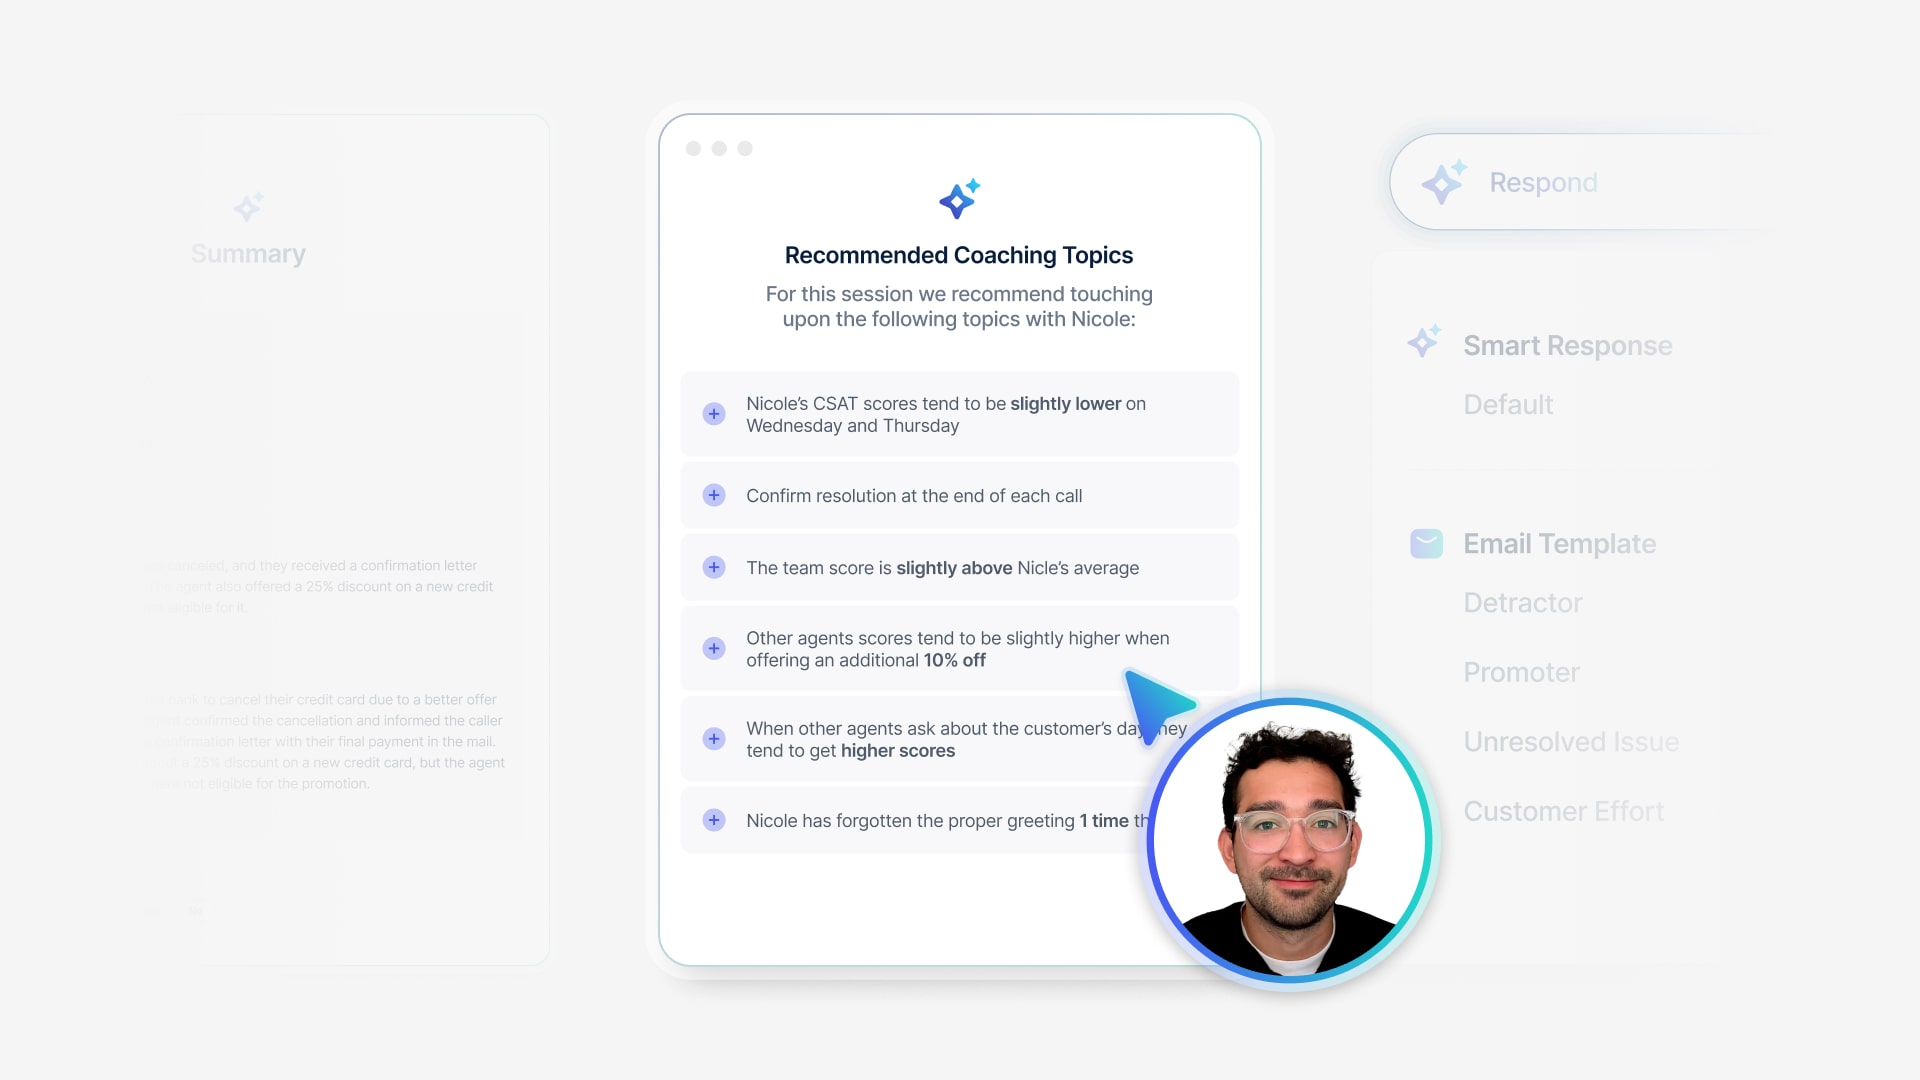Click sparkle icon above Recommended Coaching Topics

pyautogui.click(x=959, y=199)
